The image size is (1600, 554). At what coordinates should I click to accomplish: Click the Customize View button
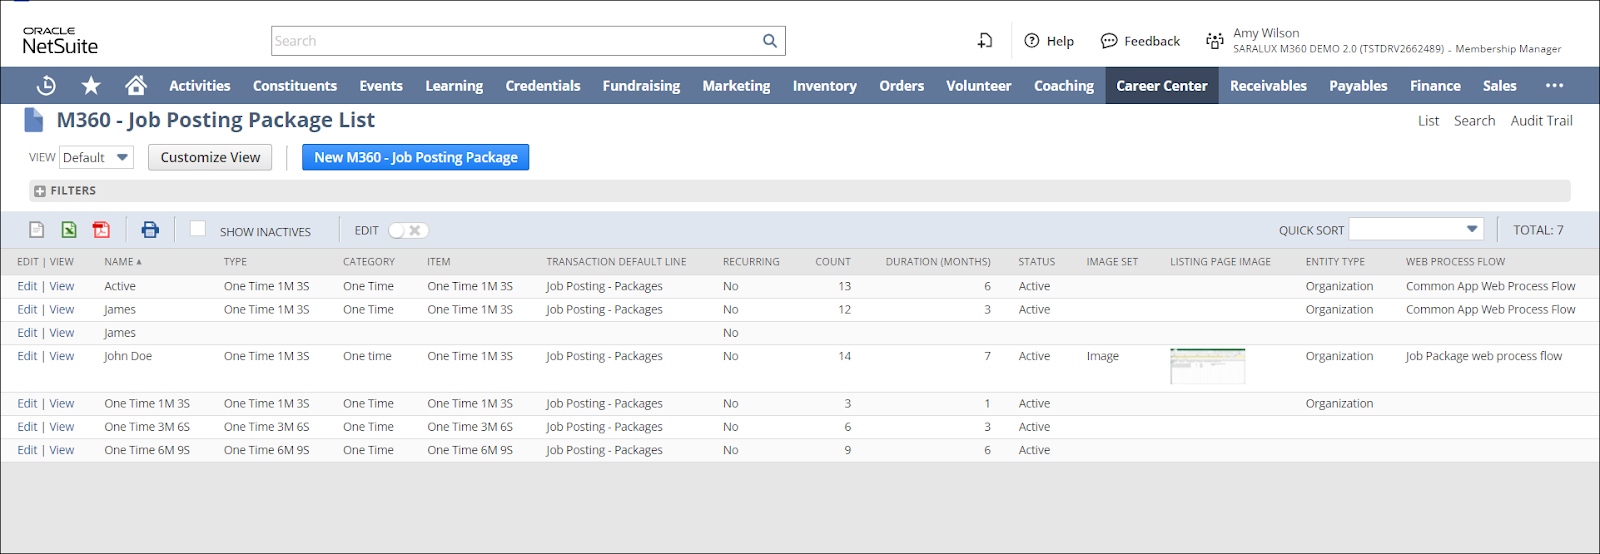pyautogui.click(x=210, y=157)
